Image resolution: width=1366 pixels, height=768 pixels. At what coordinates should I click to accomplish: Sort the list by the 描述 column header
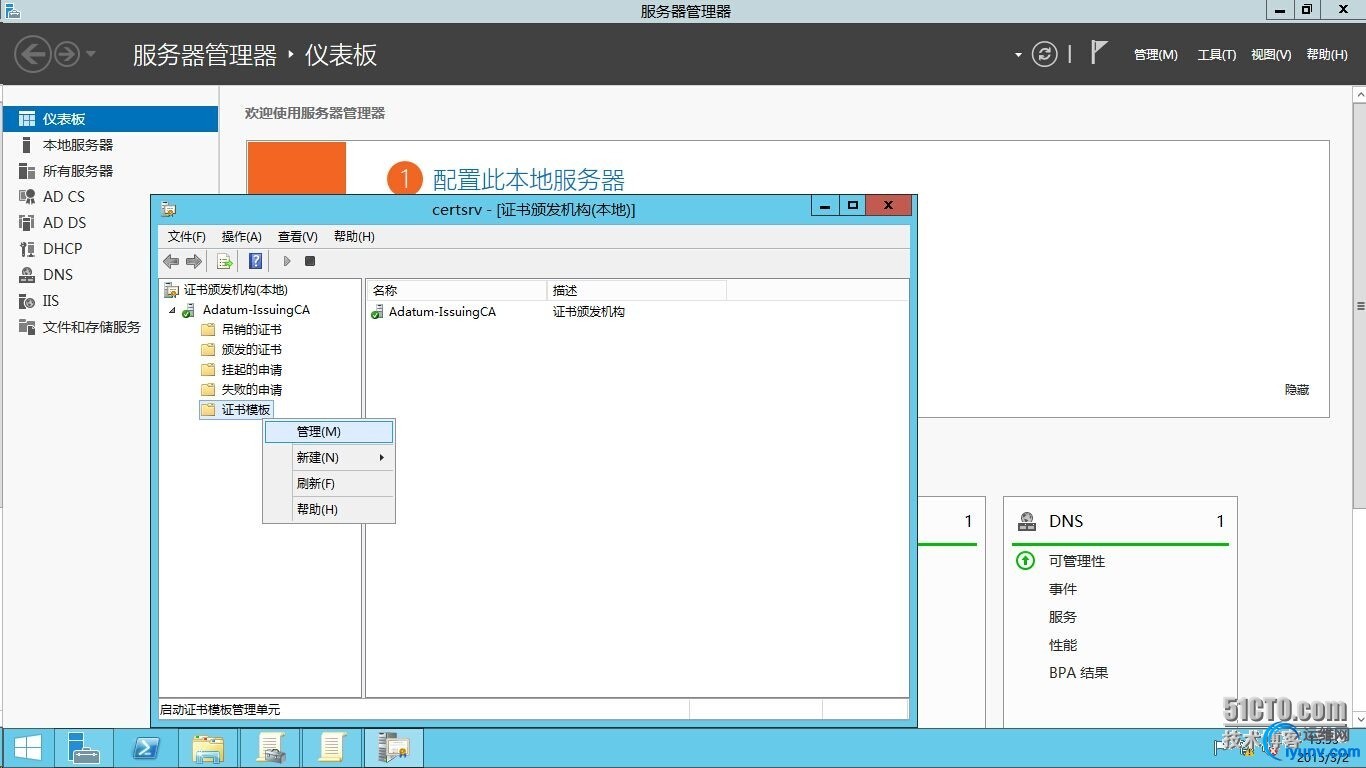click(x=637, y=290)
